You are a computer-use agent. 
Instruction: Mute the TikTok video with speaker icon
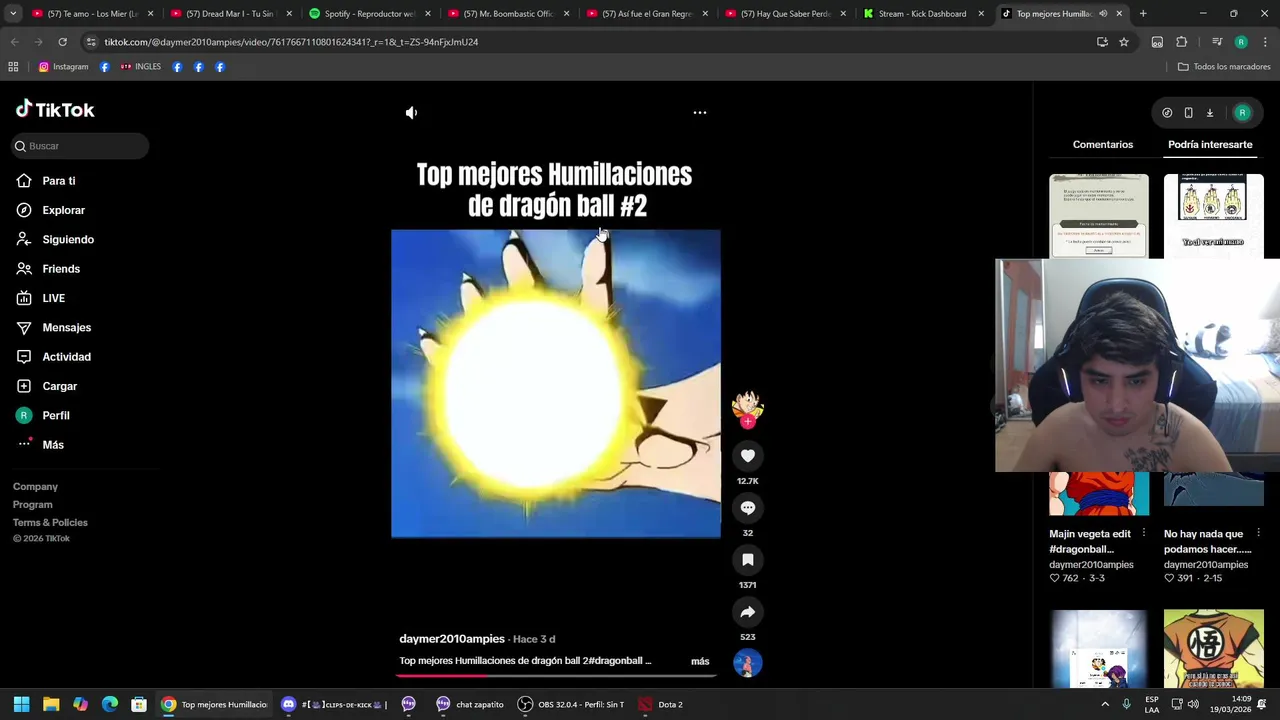[x=411, y=113]
